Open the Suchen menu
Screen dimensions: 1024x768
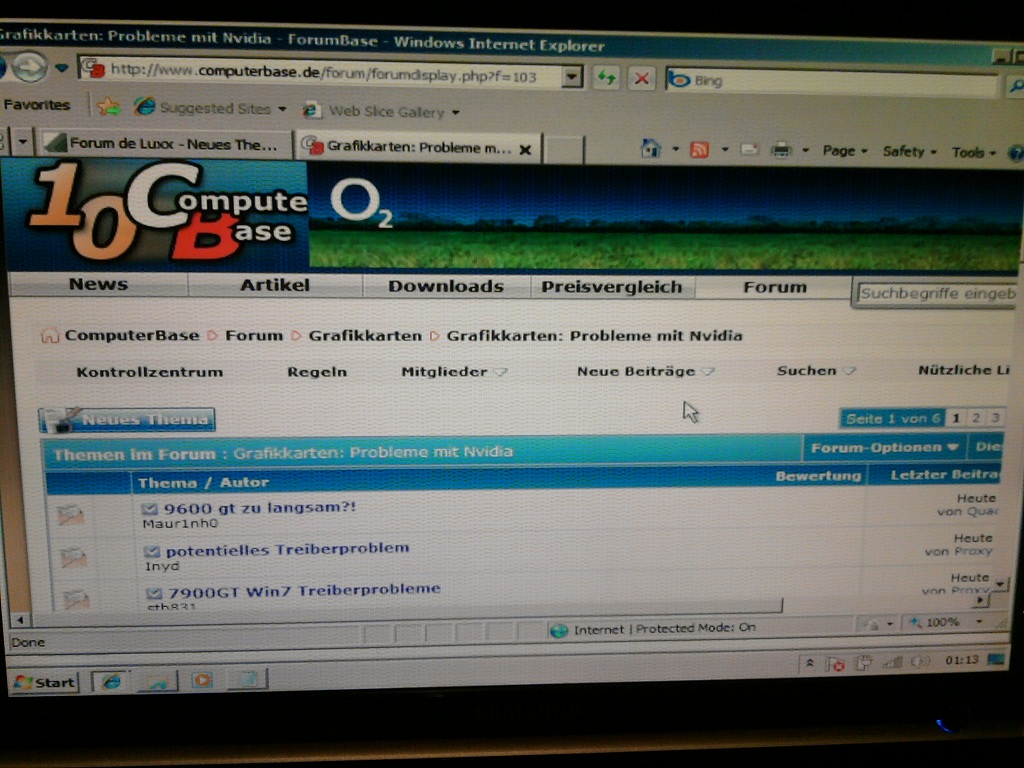[816, 370]
